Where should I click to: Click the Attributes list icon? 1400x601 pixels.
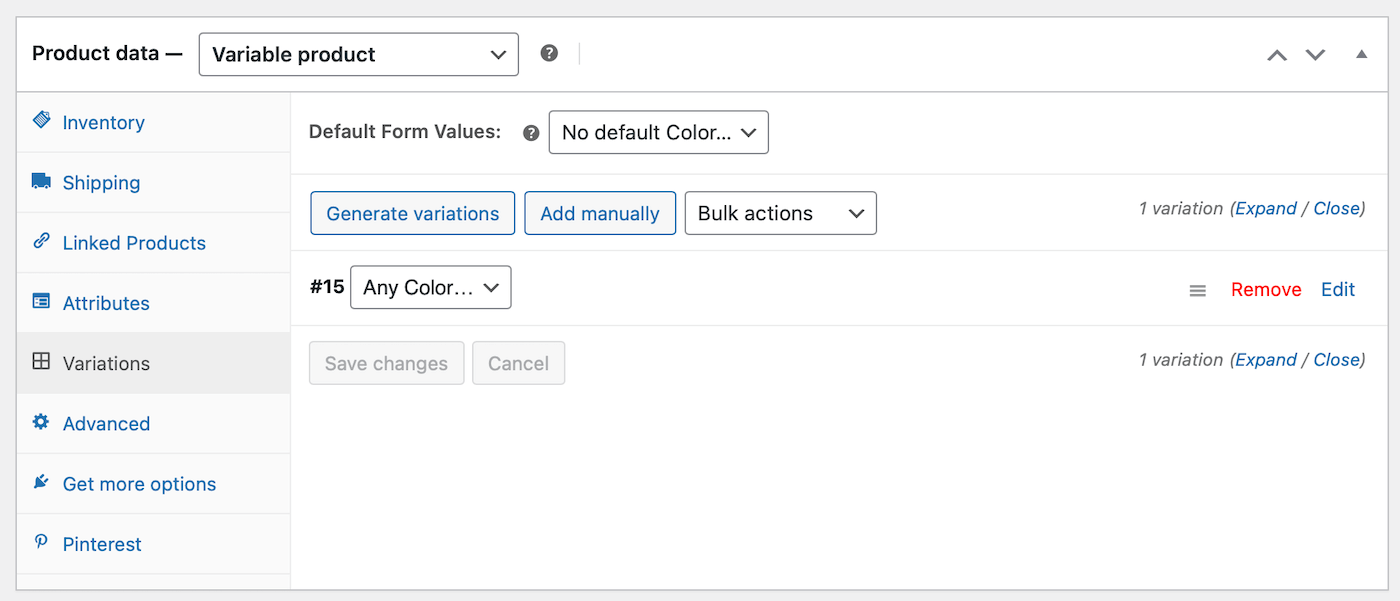[41, 301]
